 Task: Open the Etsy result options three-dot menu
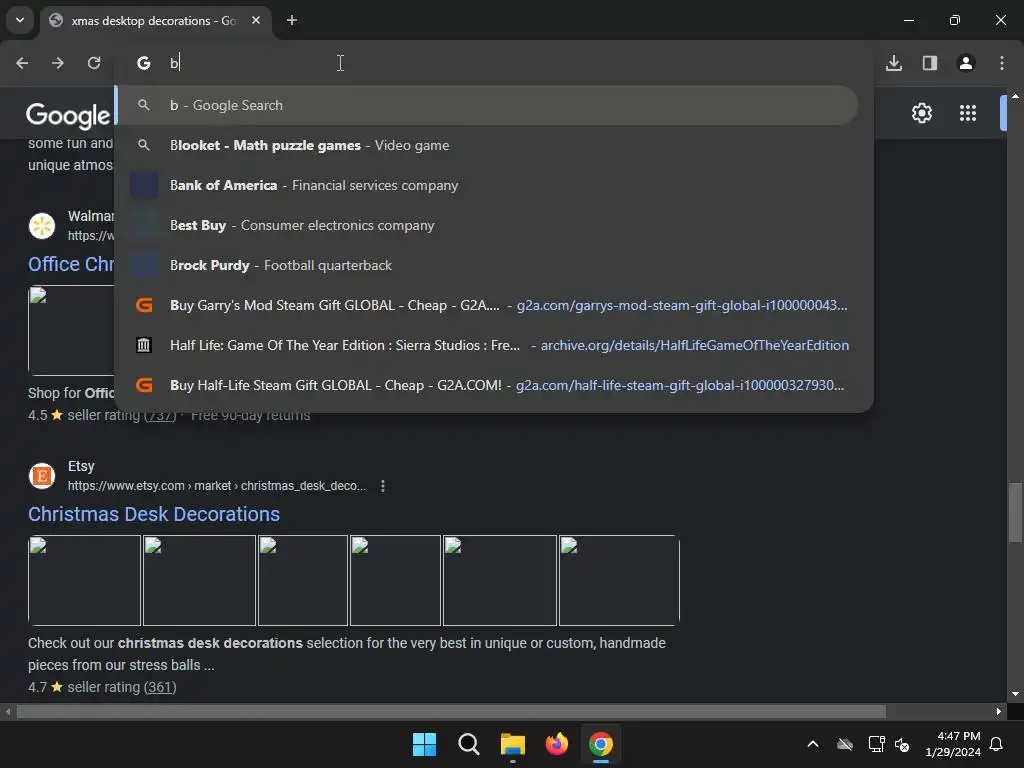click(x=383, y=486)
